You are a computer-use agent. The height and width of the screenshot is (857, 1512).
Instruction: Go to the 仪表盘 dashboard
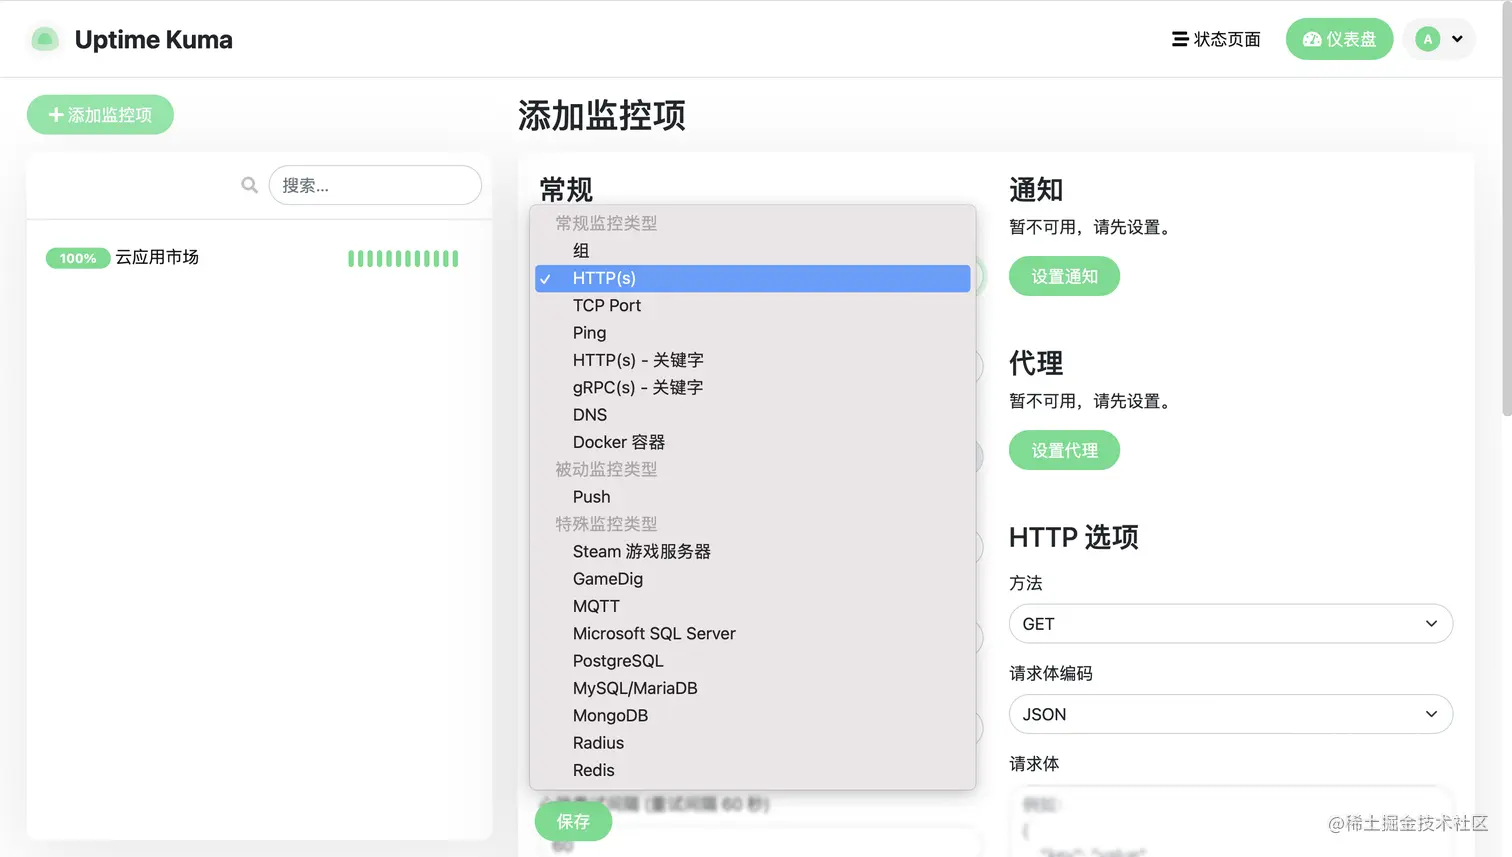tap(1339, 39)
